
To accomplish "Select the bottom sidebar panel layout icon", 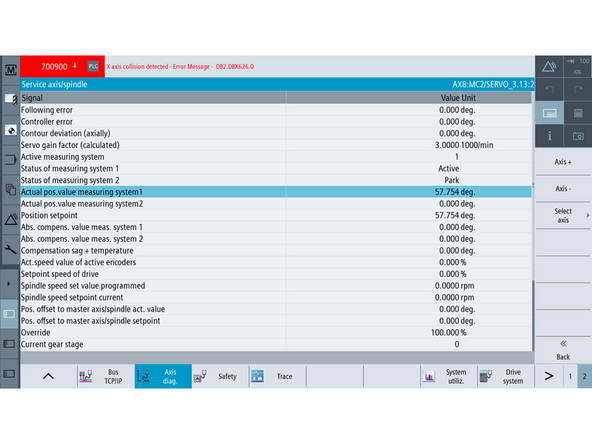I will [x=9, y=374].
